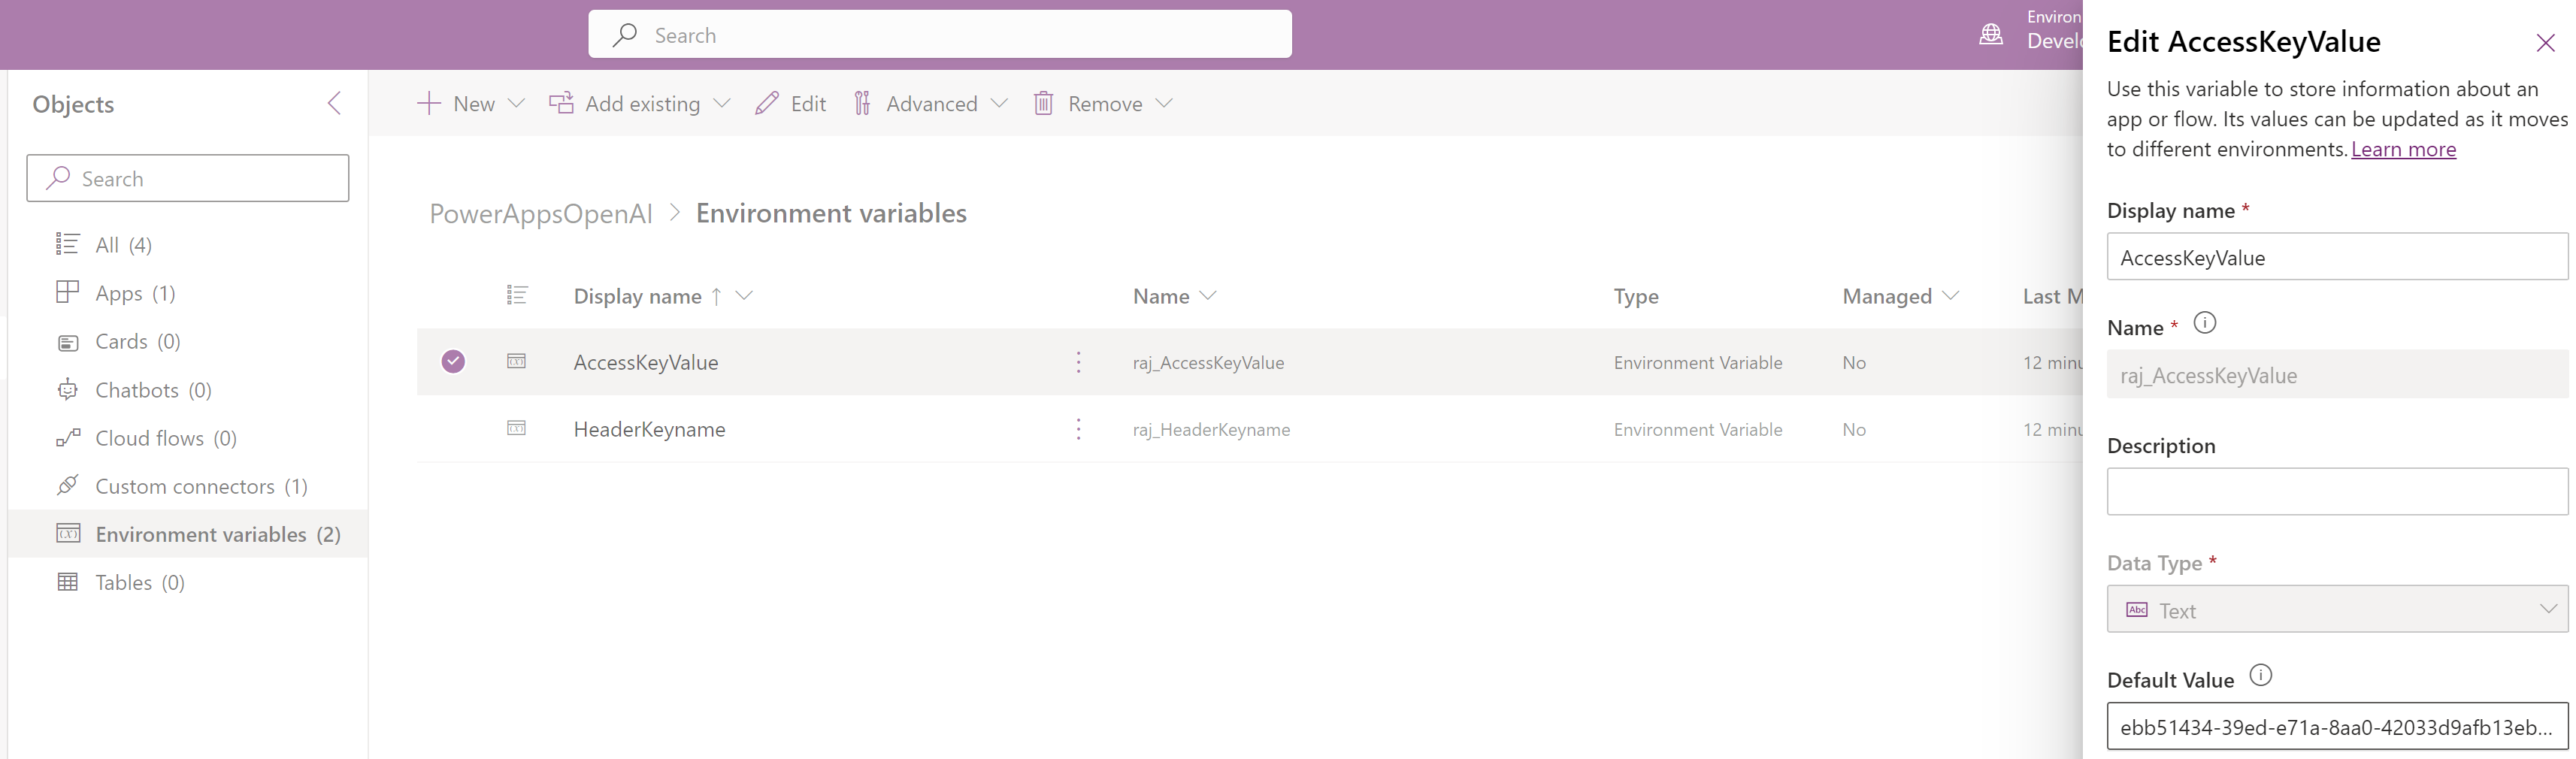Expand the New dropdown in toolbar
Image resolution: width=2576 pixels, height=759 pixels.
click(x=516, y=104)
